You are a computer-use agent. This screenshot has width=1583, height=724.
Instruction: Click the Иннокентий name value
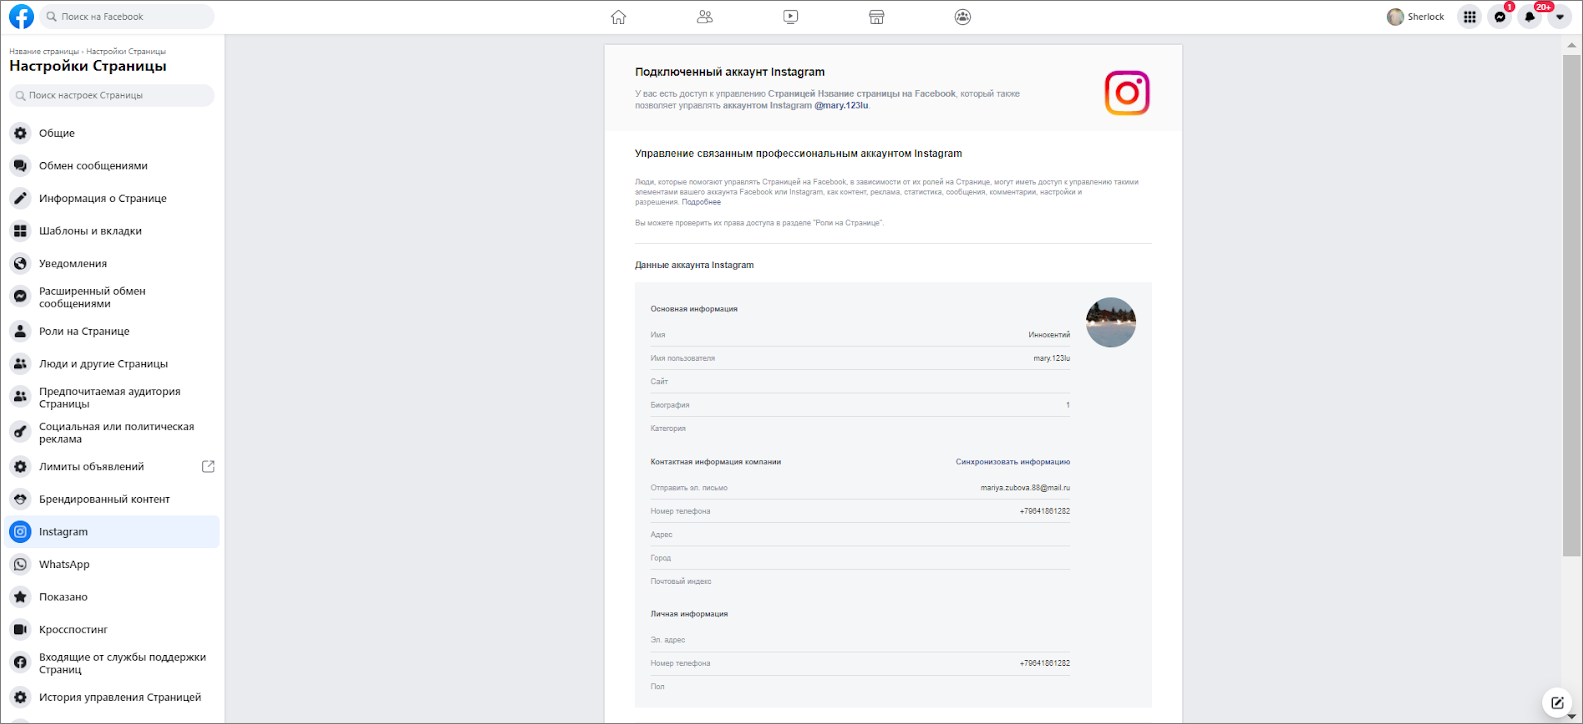pos(1049,335)
